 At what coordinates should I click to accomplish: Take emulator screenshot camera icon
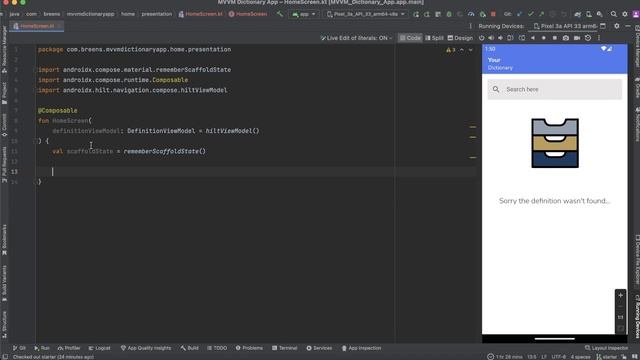(566, 38)
